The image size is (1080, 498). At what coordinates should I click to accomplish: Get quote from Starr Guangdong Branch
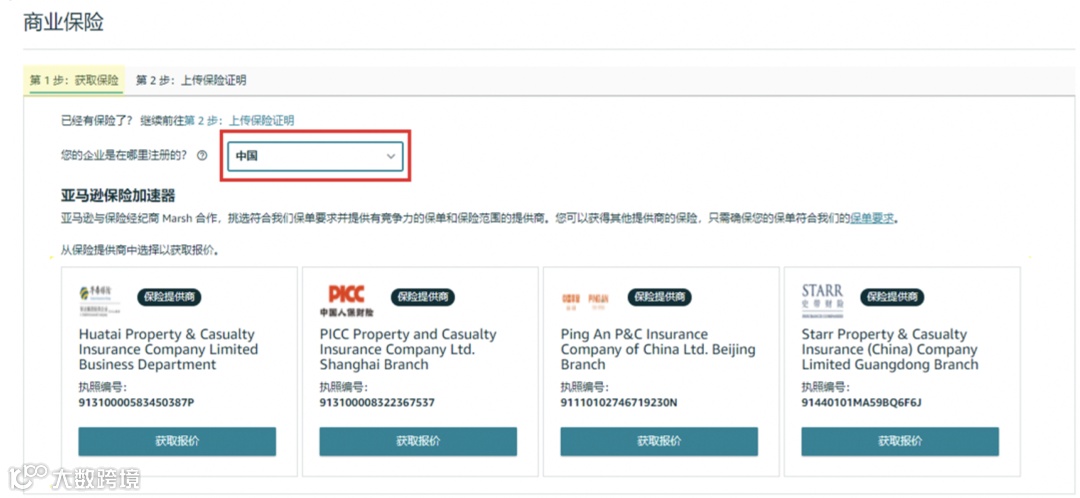[900, 442]
